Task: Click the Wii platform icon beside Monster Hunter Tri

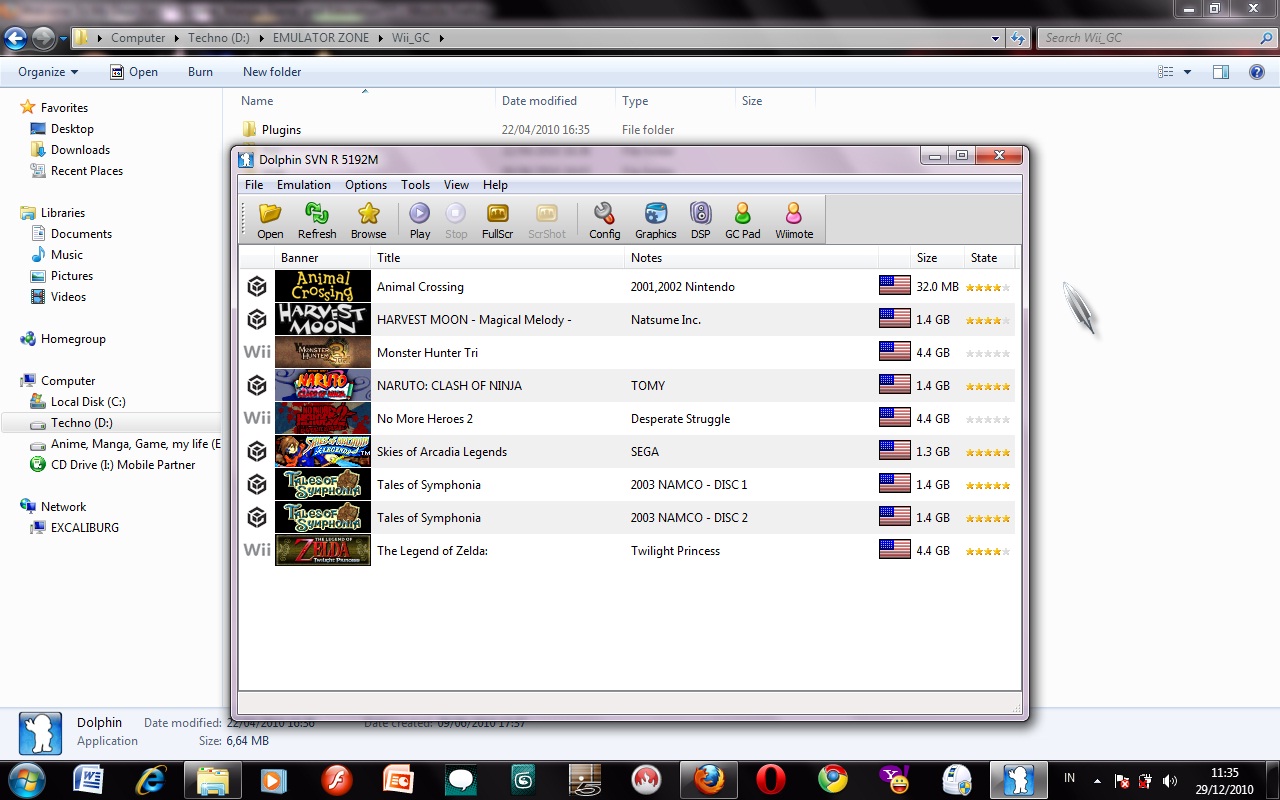Action: coord(257,352)
